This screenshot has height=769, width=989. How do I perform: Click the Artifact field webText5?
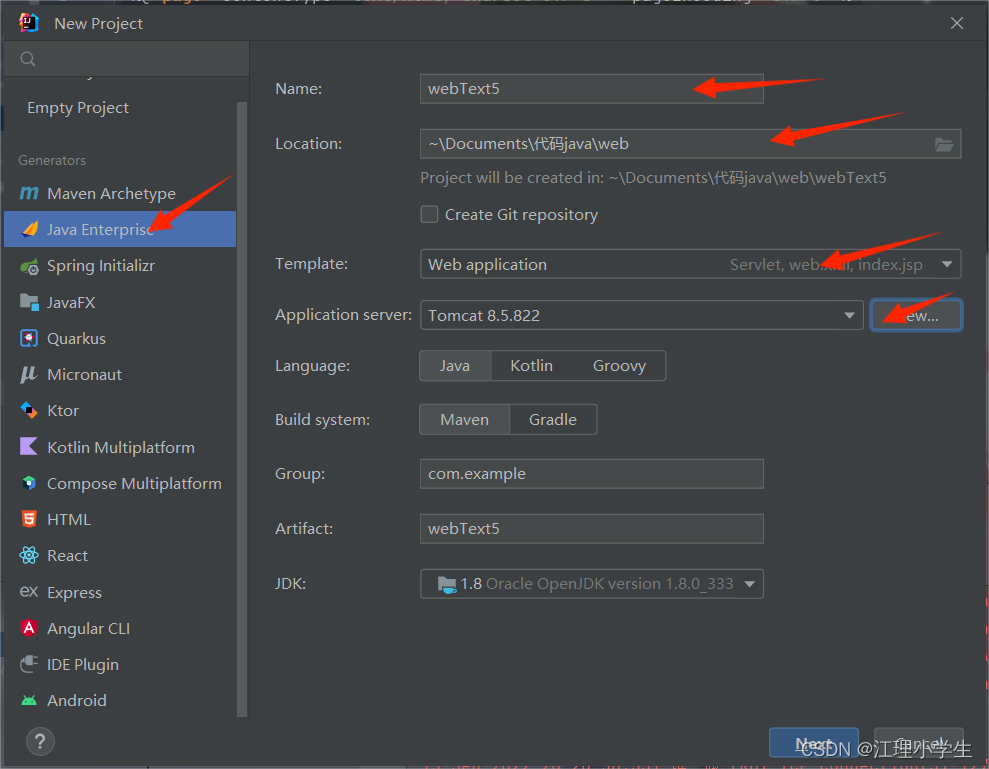point(592,529)
